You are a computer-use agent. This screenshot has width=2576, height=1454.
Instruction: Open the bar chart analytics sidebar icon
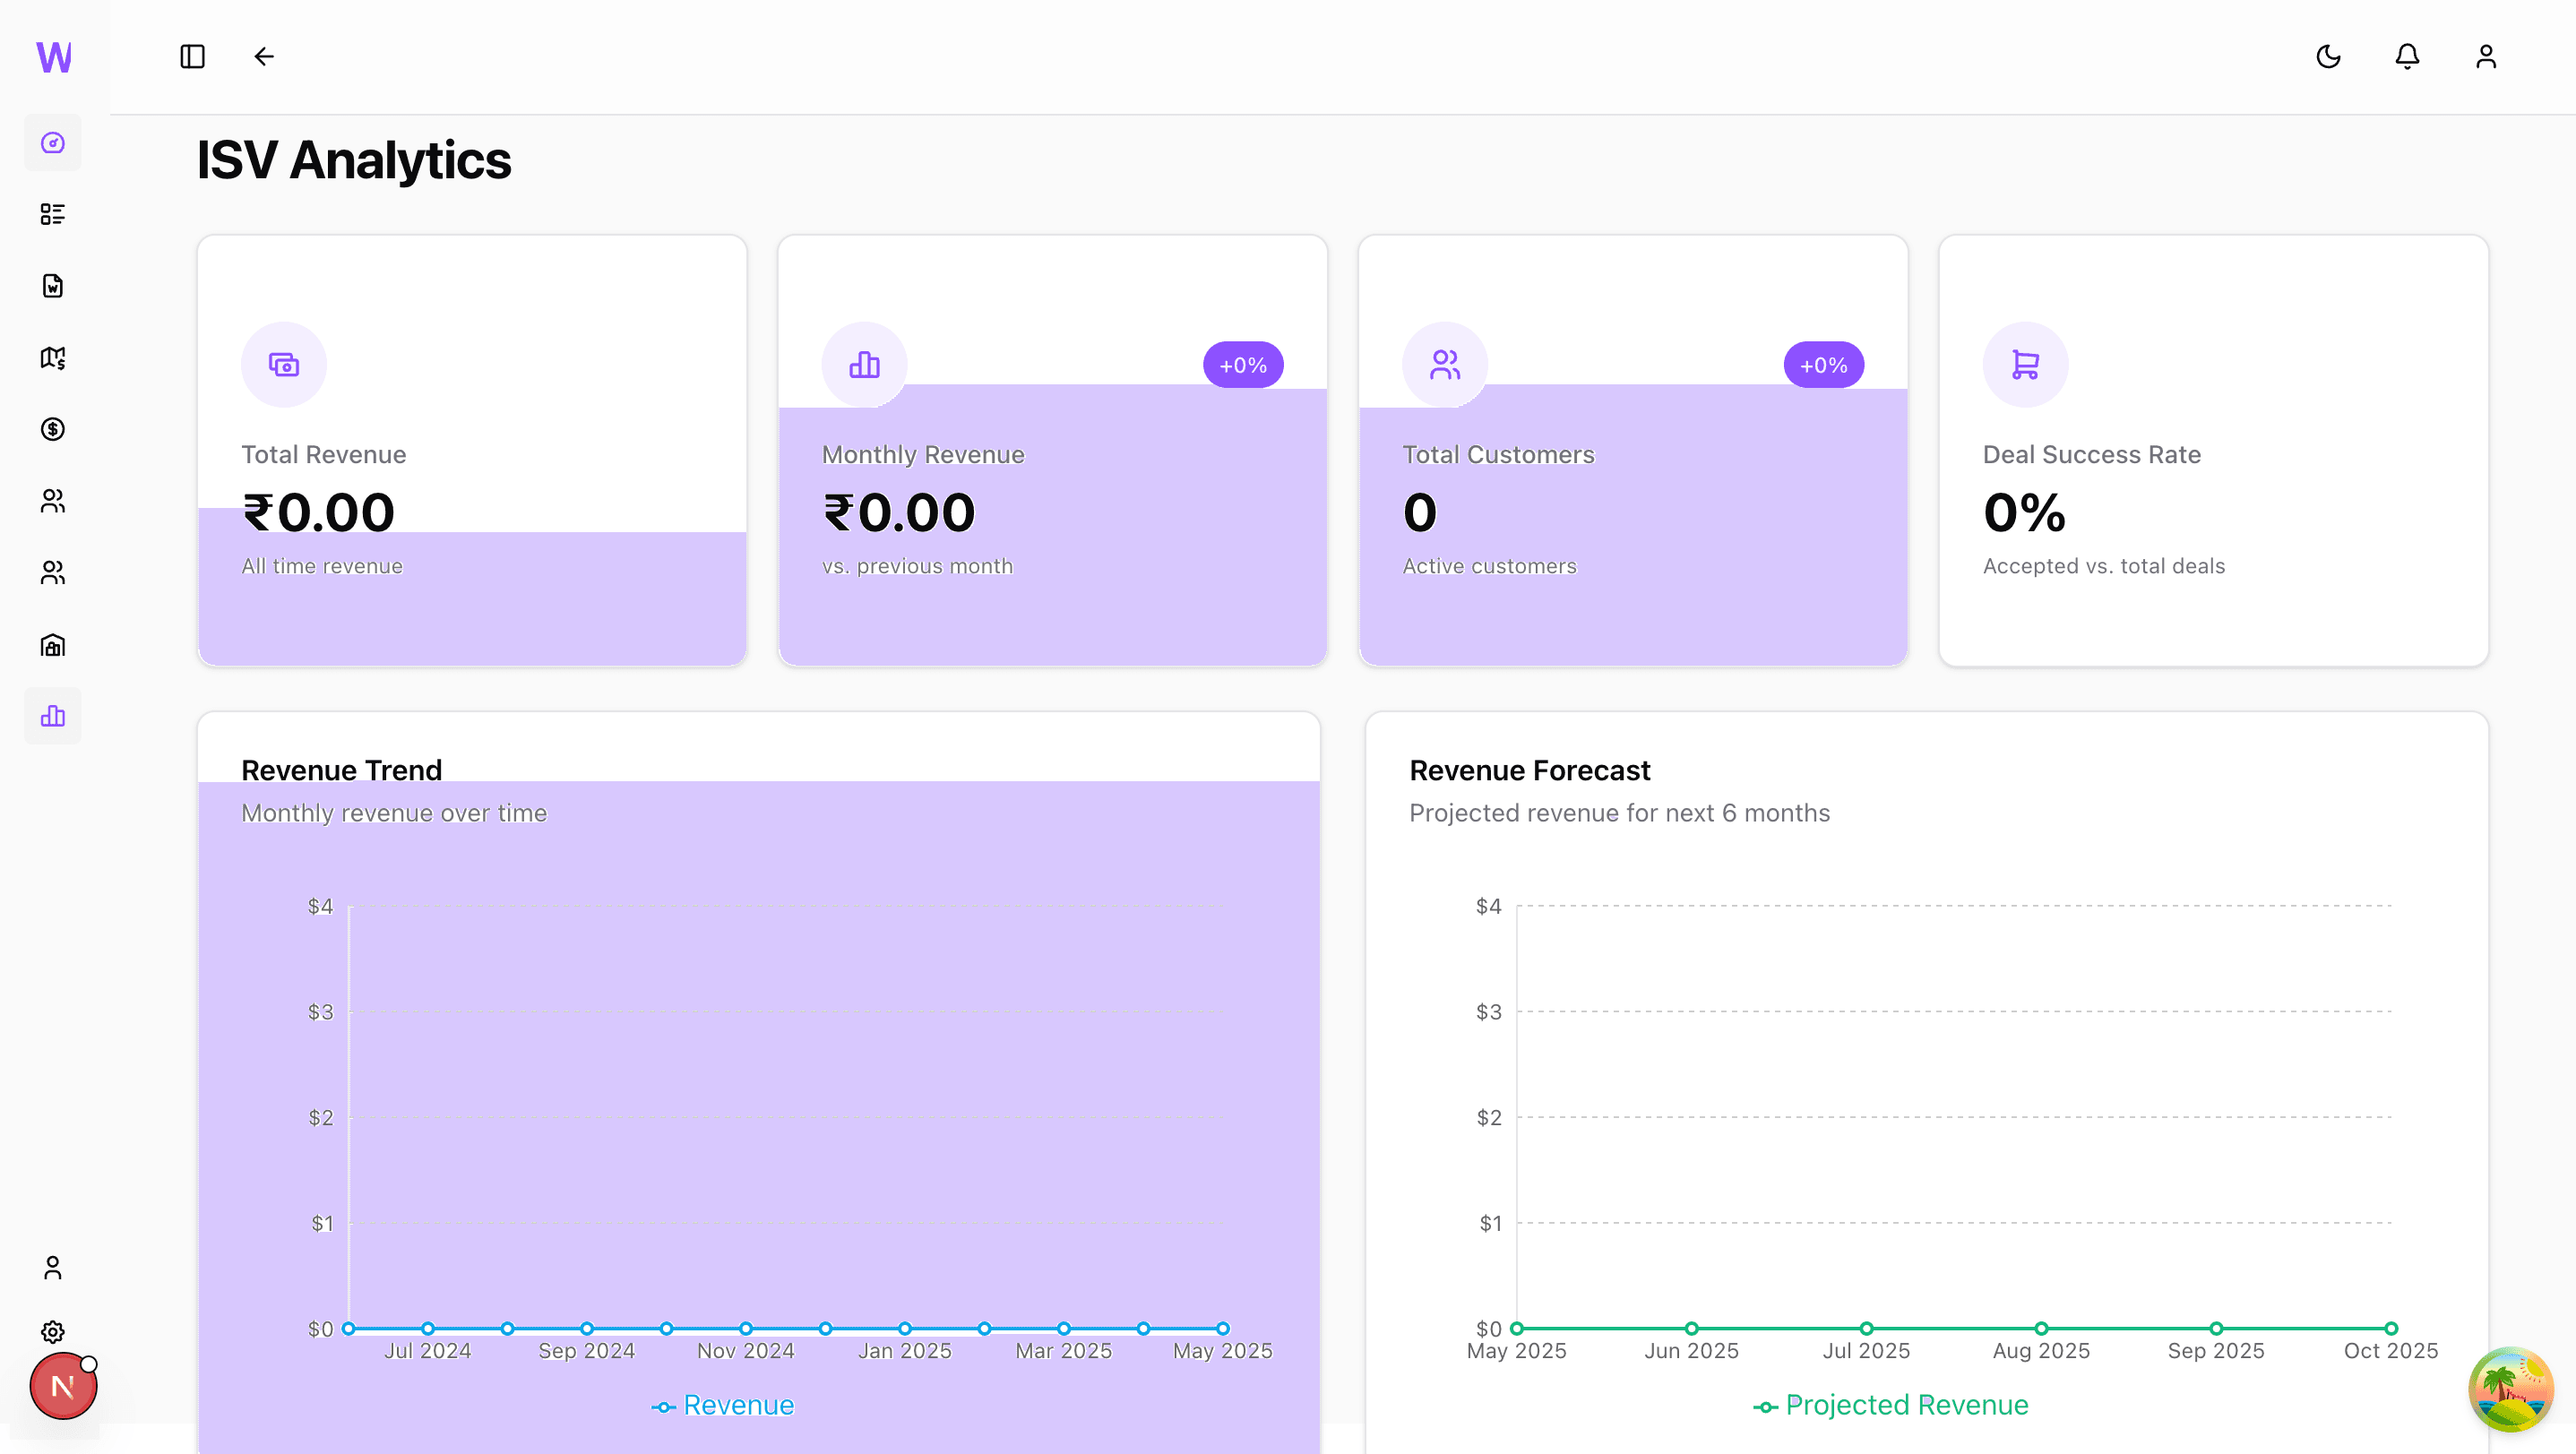(x=53, y=716)
